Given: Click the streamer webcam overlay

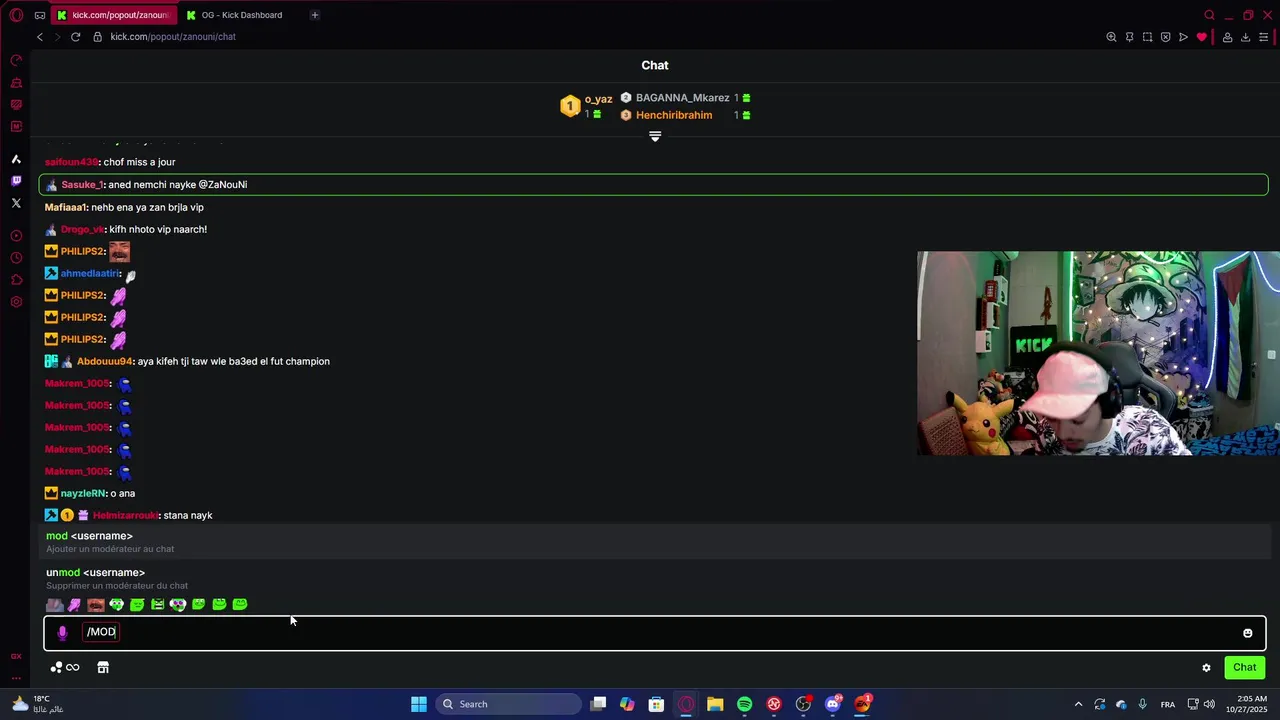Looking at the screenshot, I should click(1098, 353).
